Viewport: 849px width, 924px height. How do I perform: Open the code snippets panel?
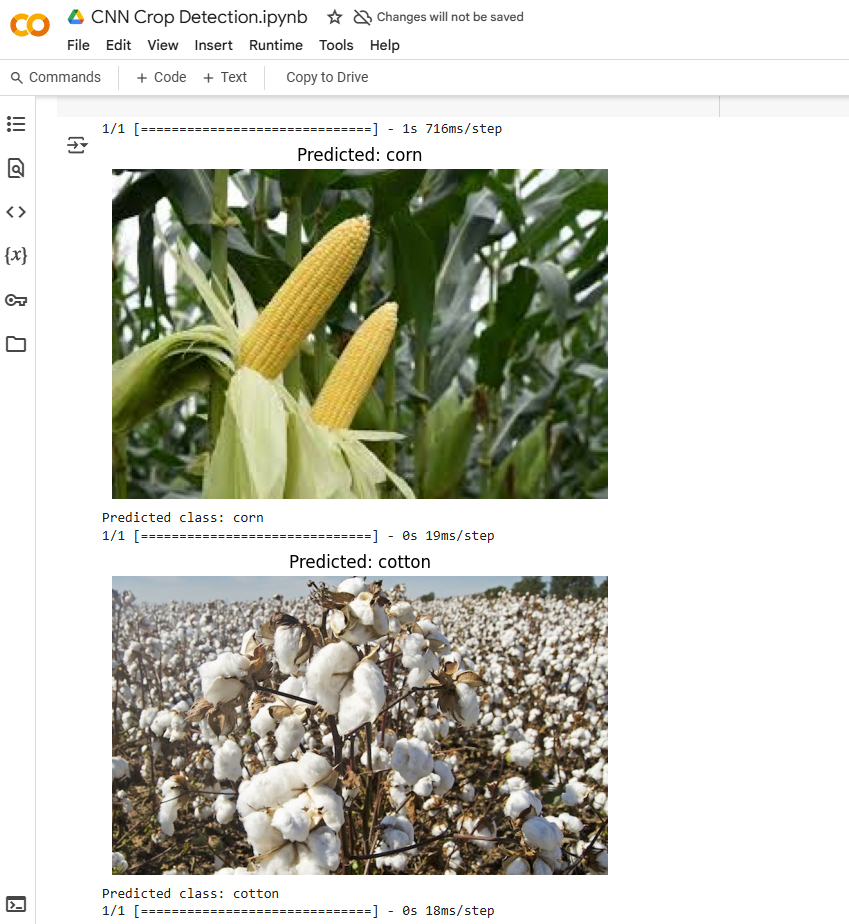(16, 211)
